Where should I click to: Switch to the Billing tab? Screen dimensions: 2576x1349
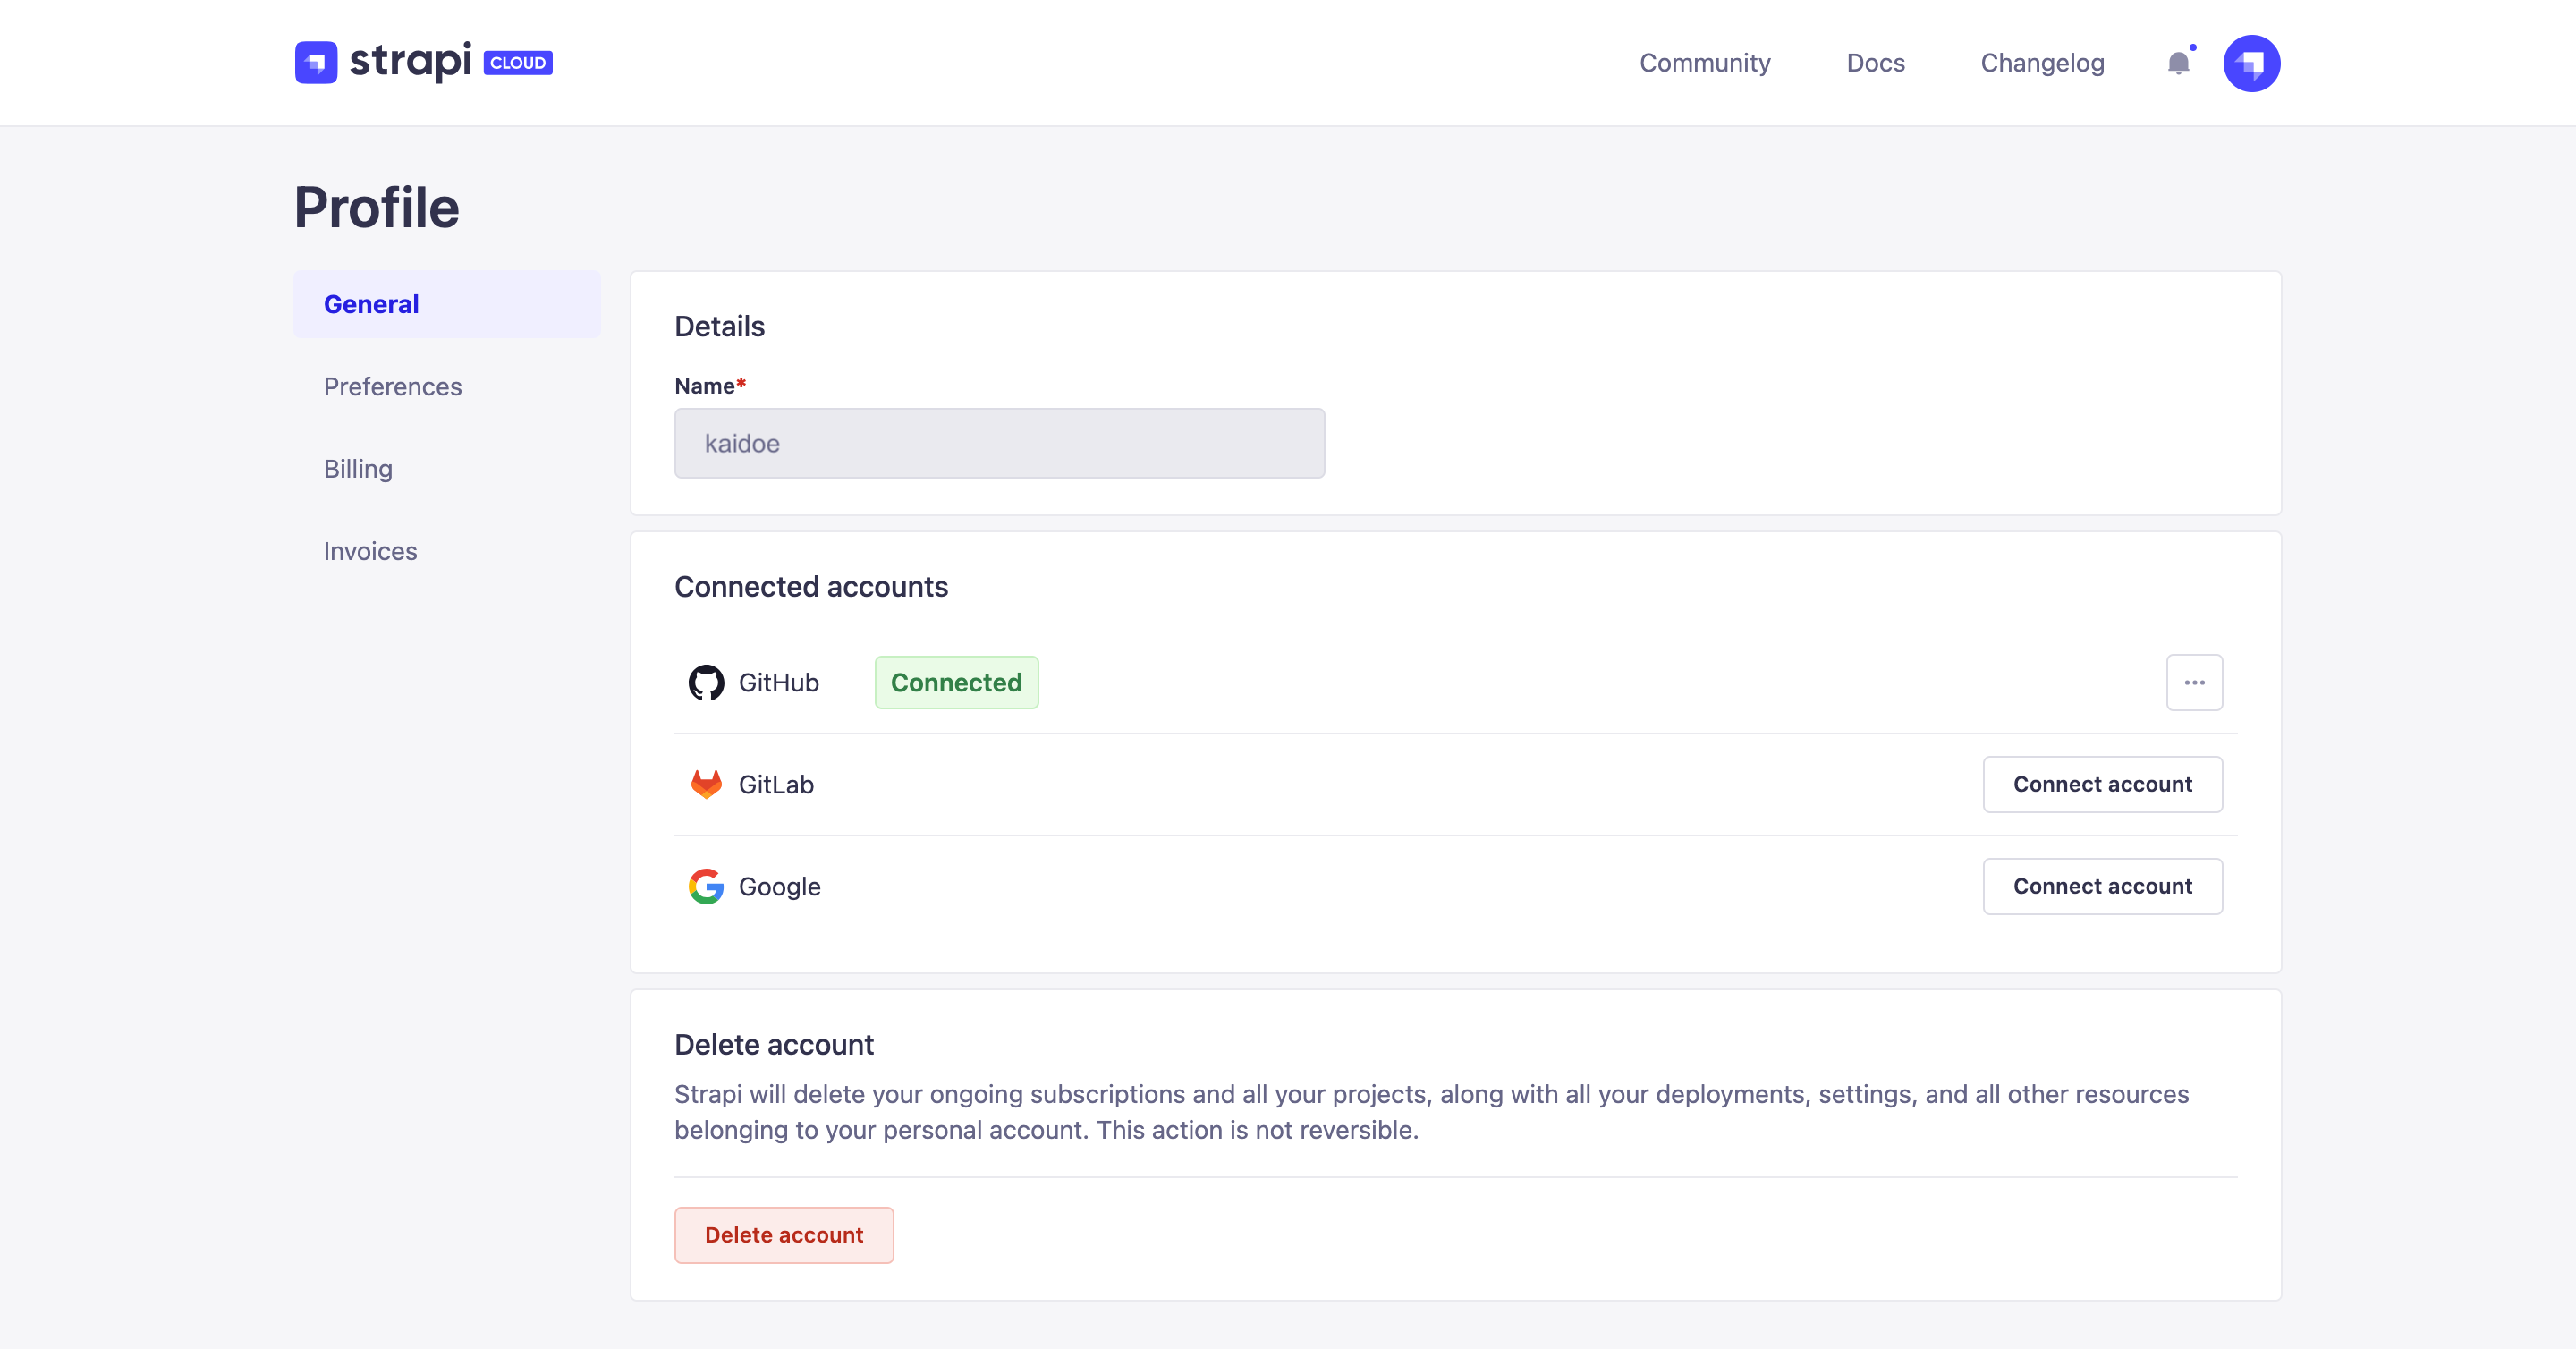point(357,468)
